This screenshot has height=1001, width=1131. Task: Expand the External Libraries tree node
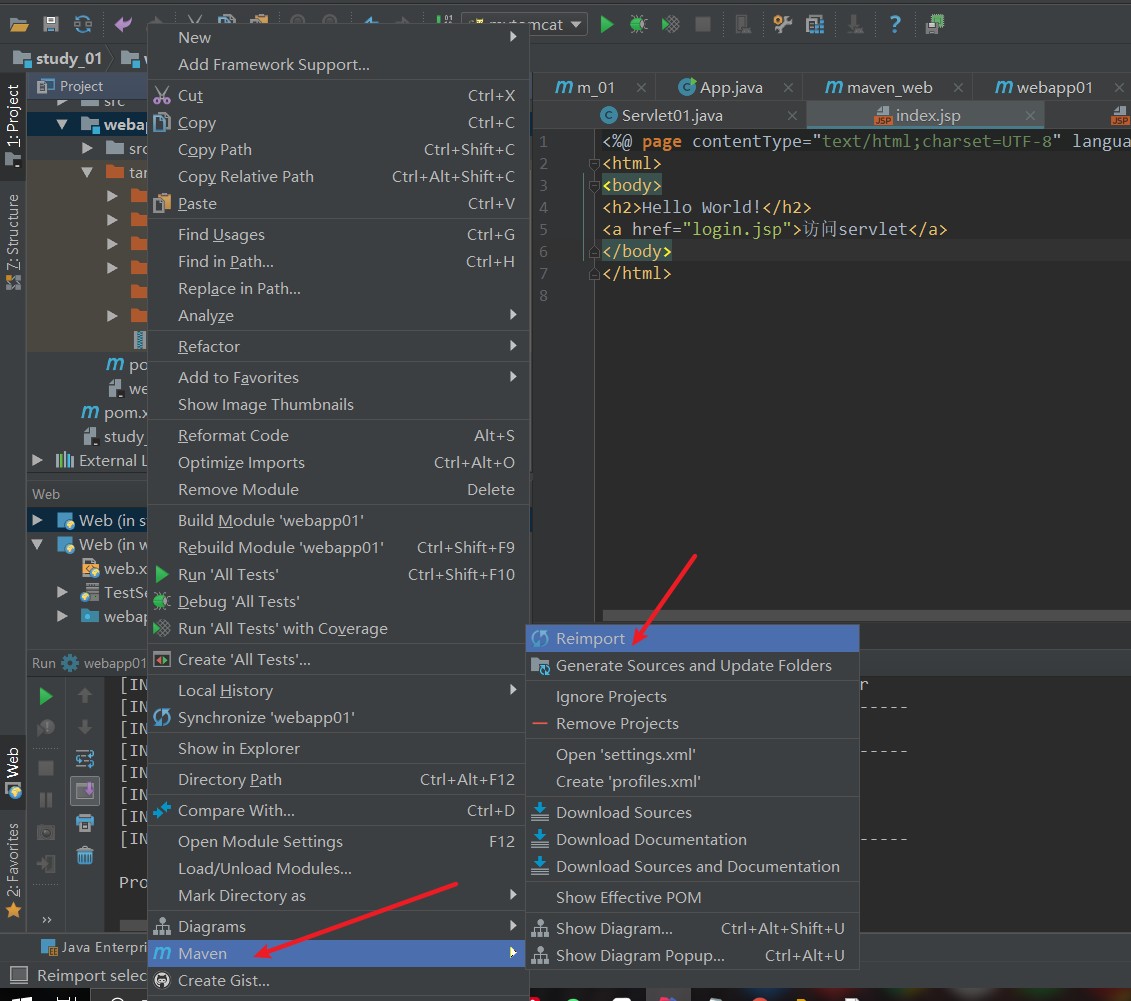tap(38, 460)
